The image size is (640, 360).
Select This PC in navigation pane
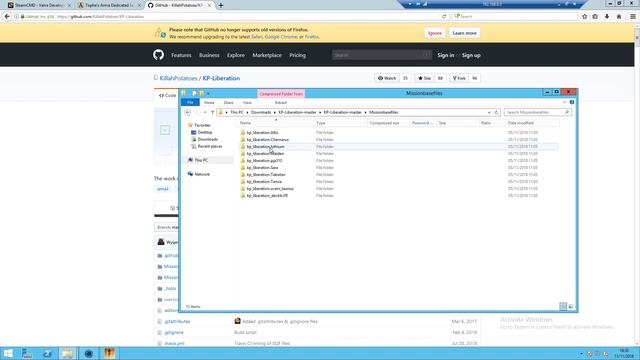[x=201, y=160]
